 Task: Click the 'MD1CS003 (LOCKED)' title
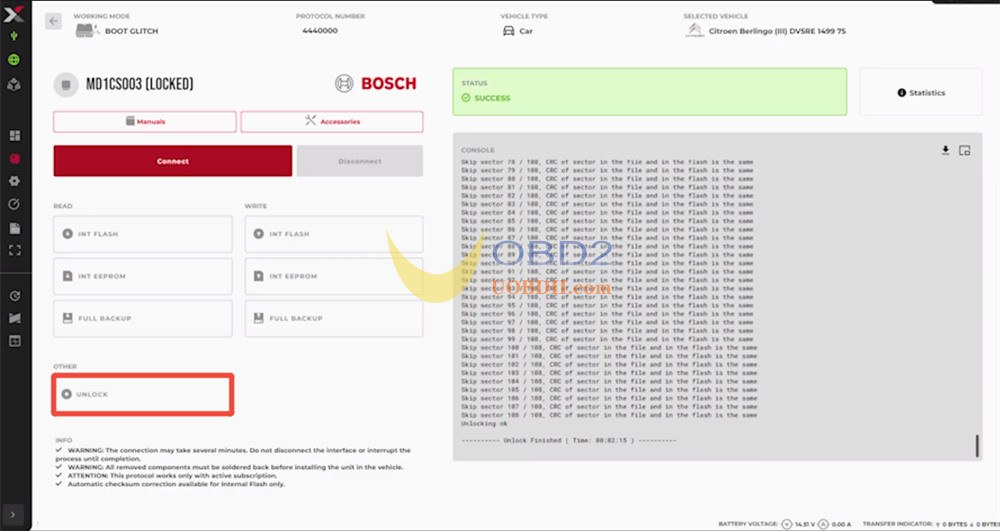click(140, 84)
